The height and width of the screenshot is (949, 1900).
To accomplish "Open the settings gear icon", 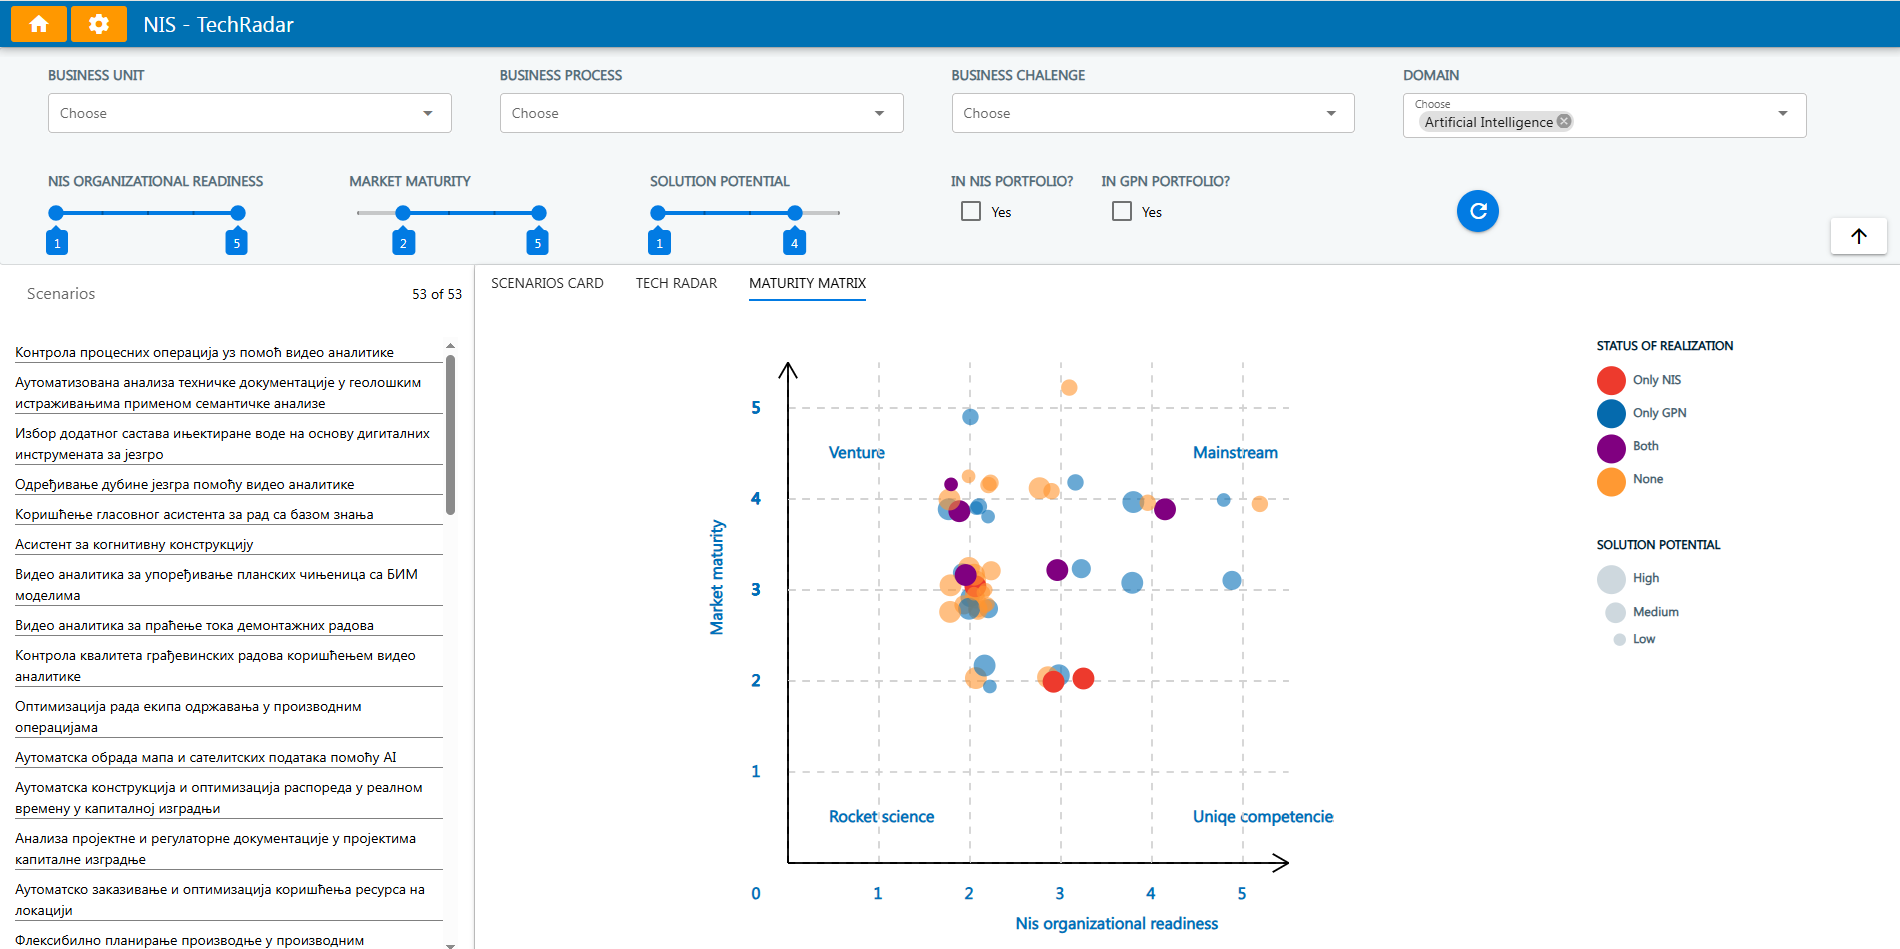I will coord(99,24).
